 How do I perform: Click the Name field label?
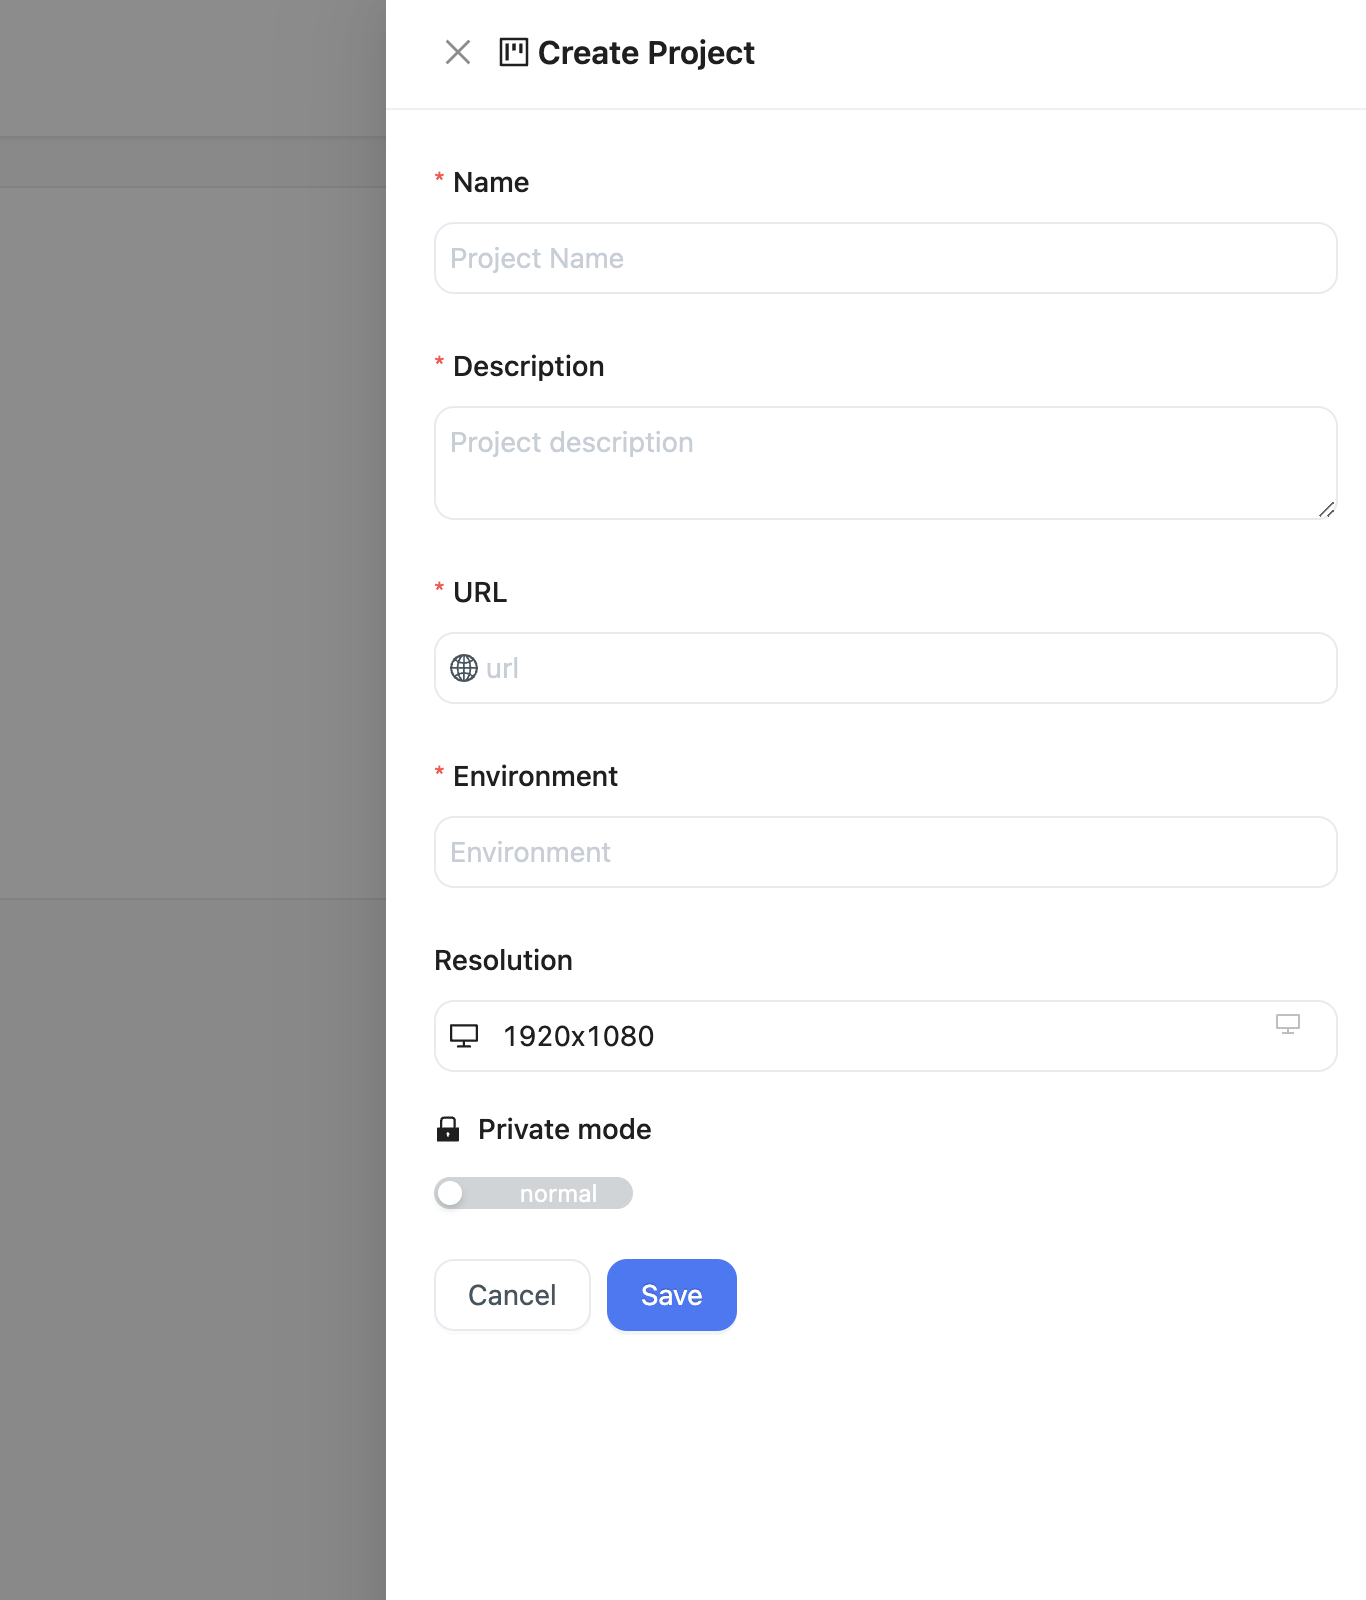click(491, 182)
